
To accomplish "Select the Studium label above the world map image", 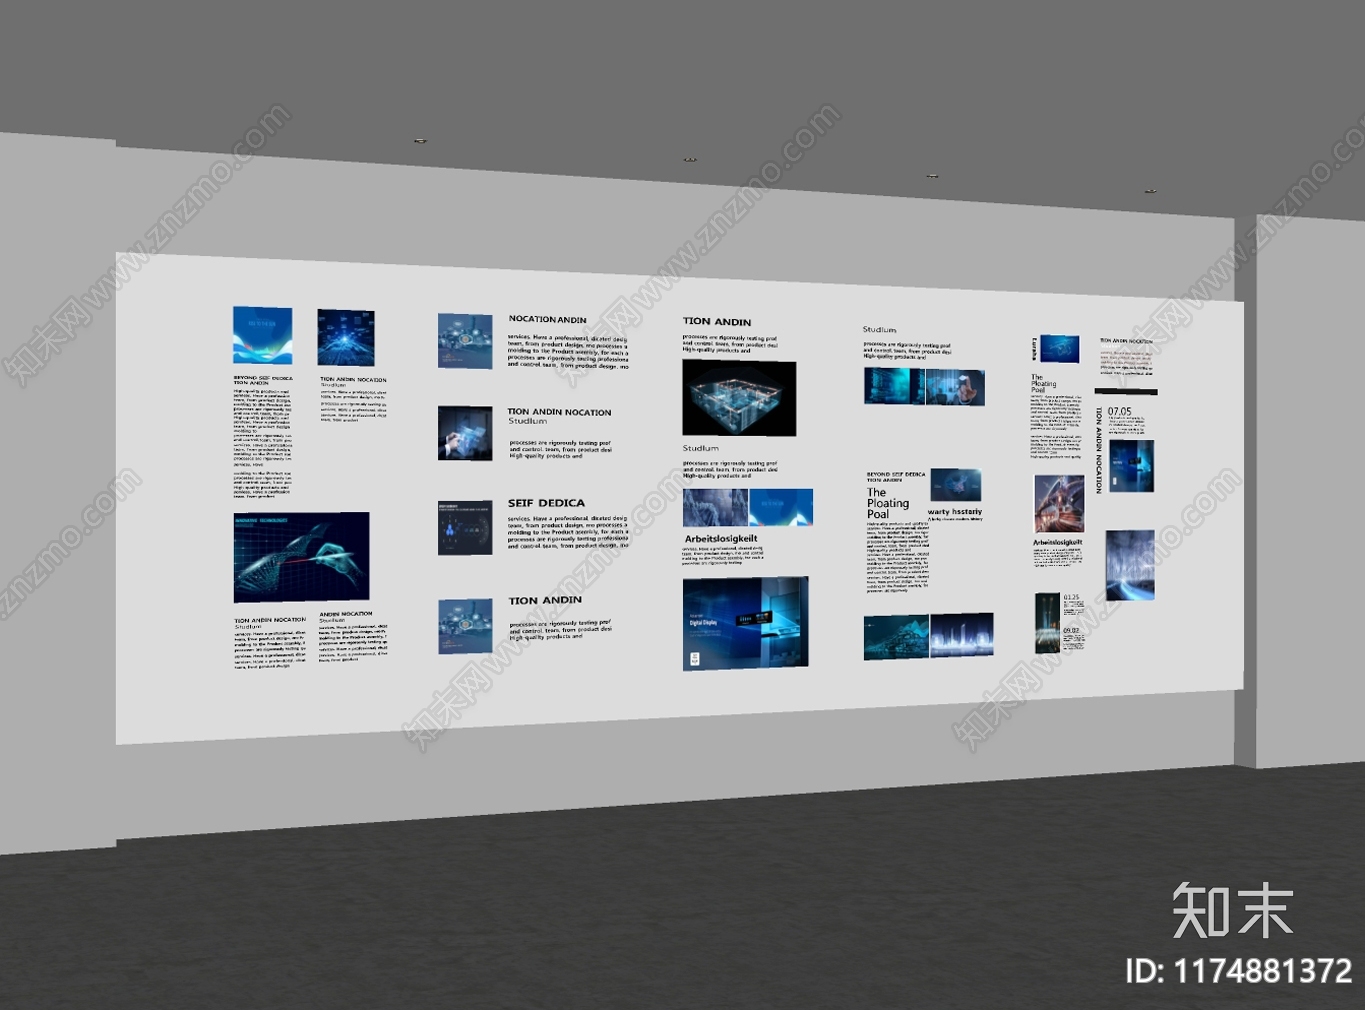I will (x=880, y=329).
